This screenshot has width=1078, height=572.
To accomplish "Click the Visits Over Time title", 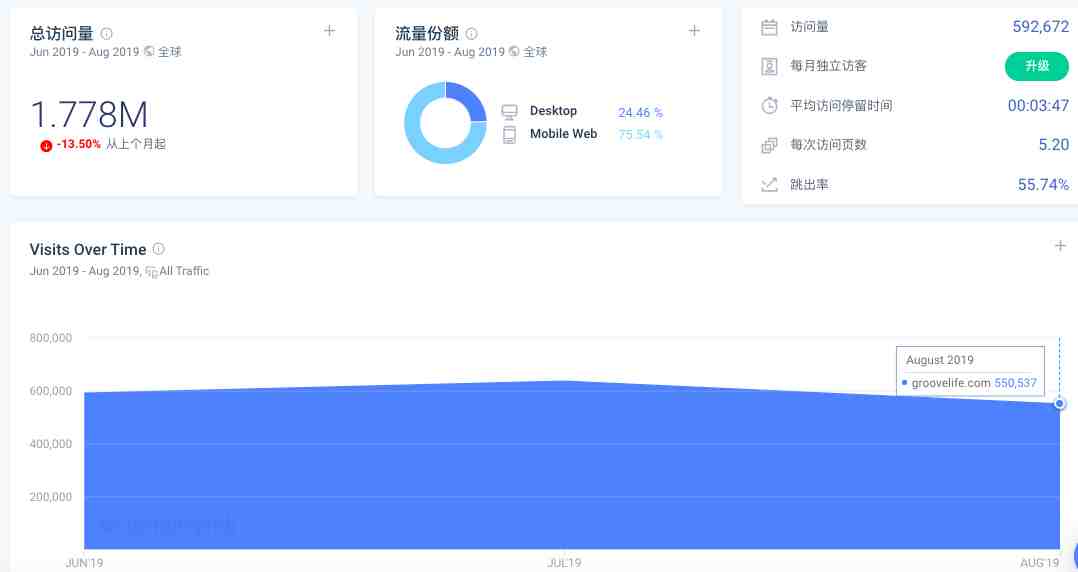I will (x=88, y=250).
